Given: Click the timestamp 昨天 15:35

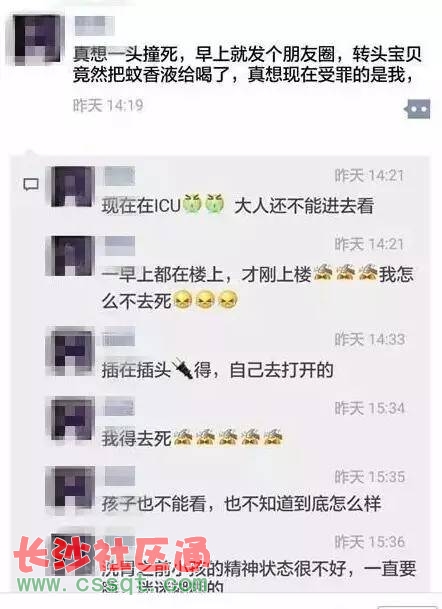Looking at the screenshot, I should point(370,477).
